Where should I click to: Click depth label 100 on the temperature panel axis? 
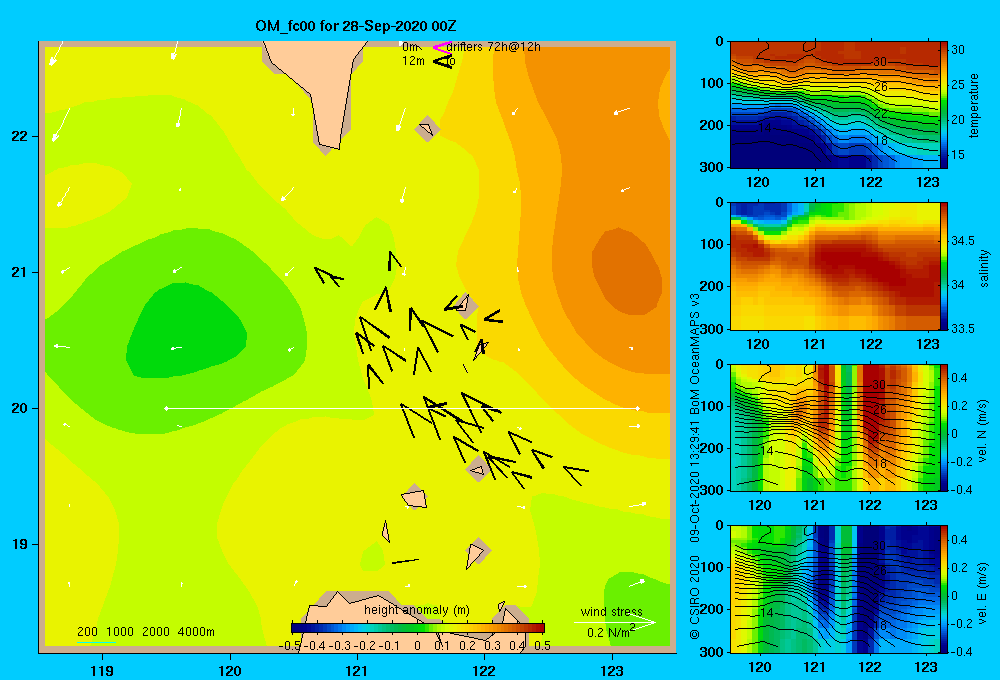712,83
